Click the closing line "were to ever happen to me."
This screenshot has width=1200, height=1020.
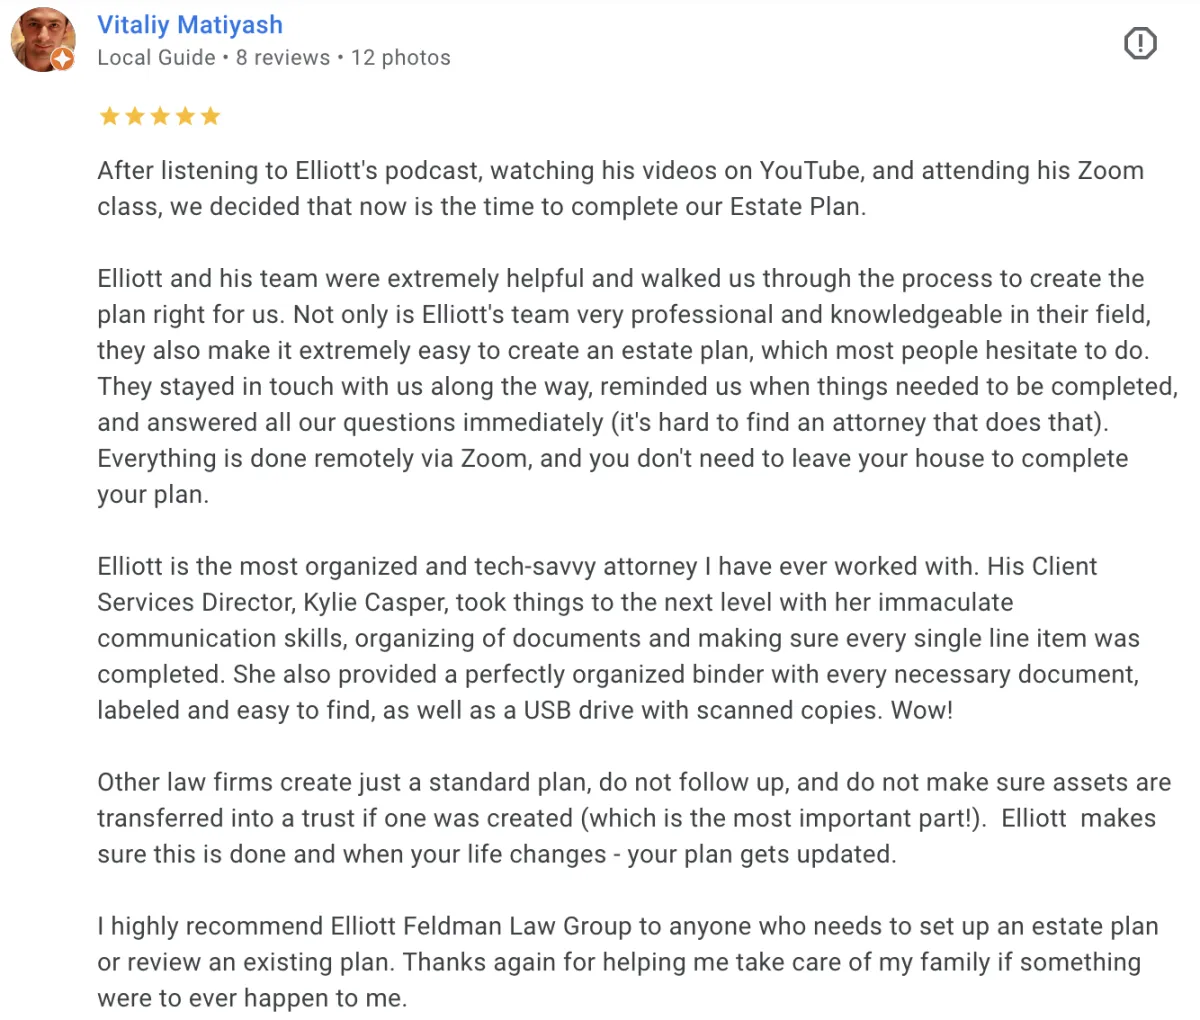(252, 998)
